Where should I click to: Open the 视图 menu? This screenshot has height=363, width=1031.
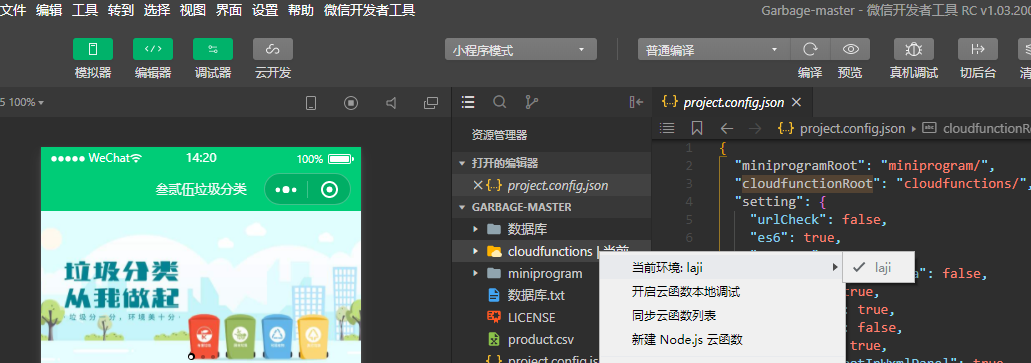[x=193, y=11]
